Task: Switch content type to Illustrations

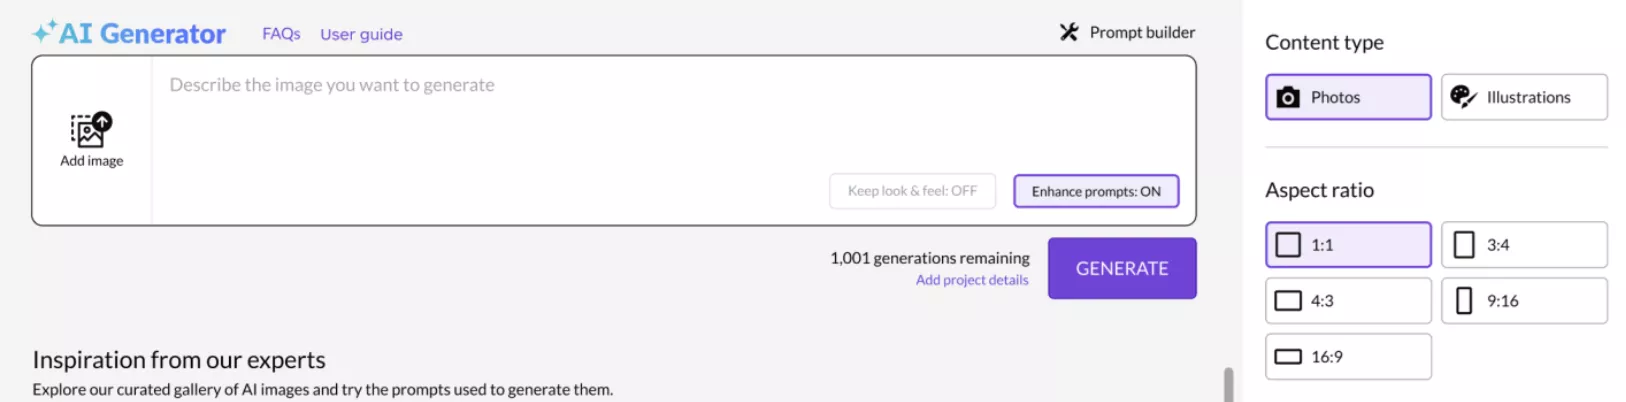Action: [x=1524, y=97]
